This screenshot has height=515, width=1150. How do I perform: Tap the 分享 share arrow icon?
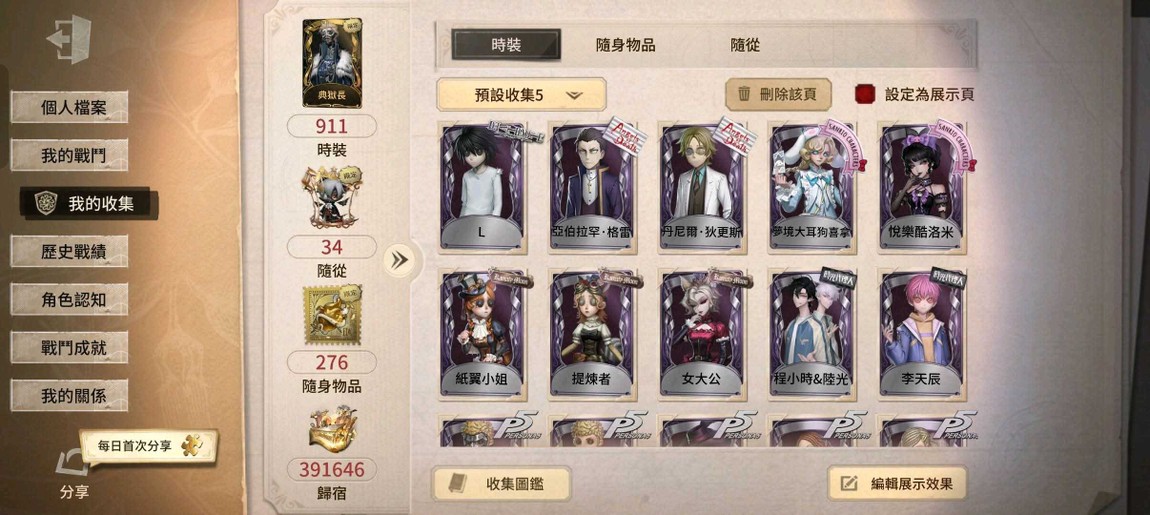tap(72, 464)
